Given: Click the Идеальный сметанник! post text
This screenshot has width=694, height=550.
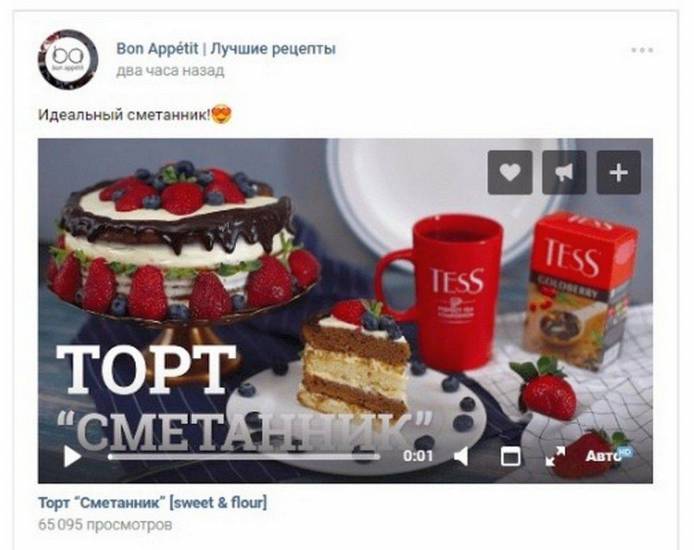Looking at the screenshot, I should point(124,115).
